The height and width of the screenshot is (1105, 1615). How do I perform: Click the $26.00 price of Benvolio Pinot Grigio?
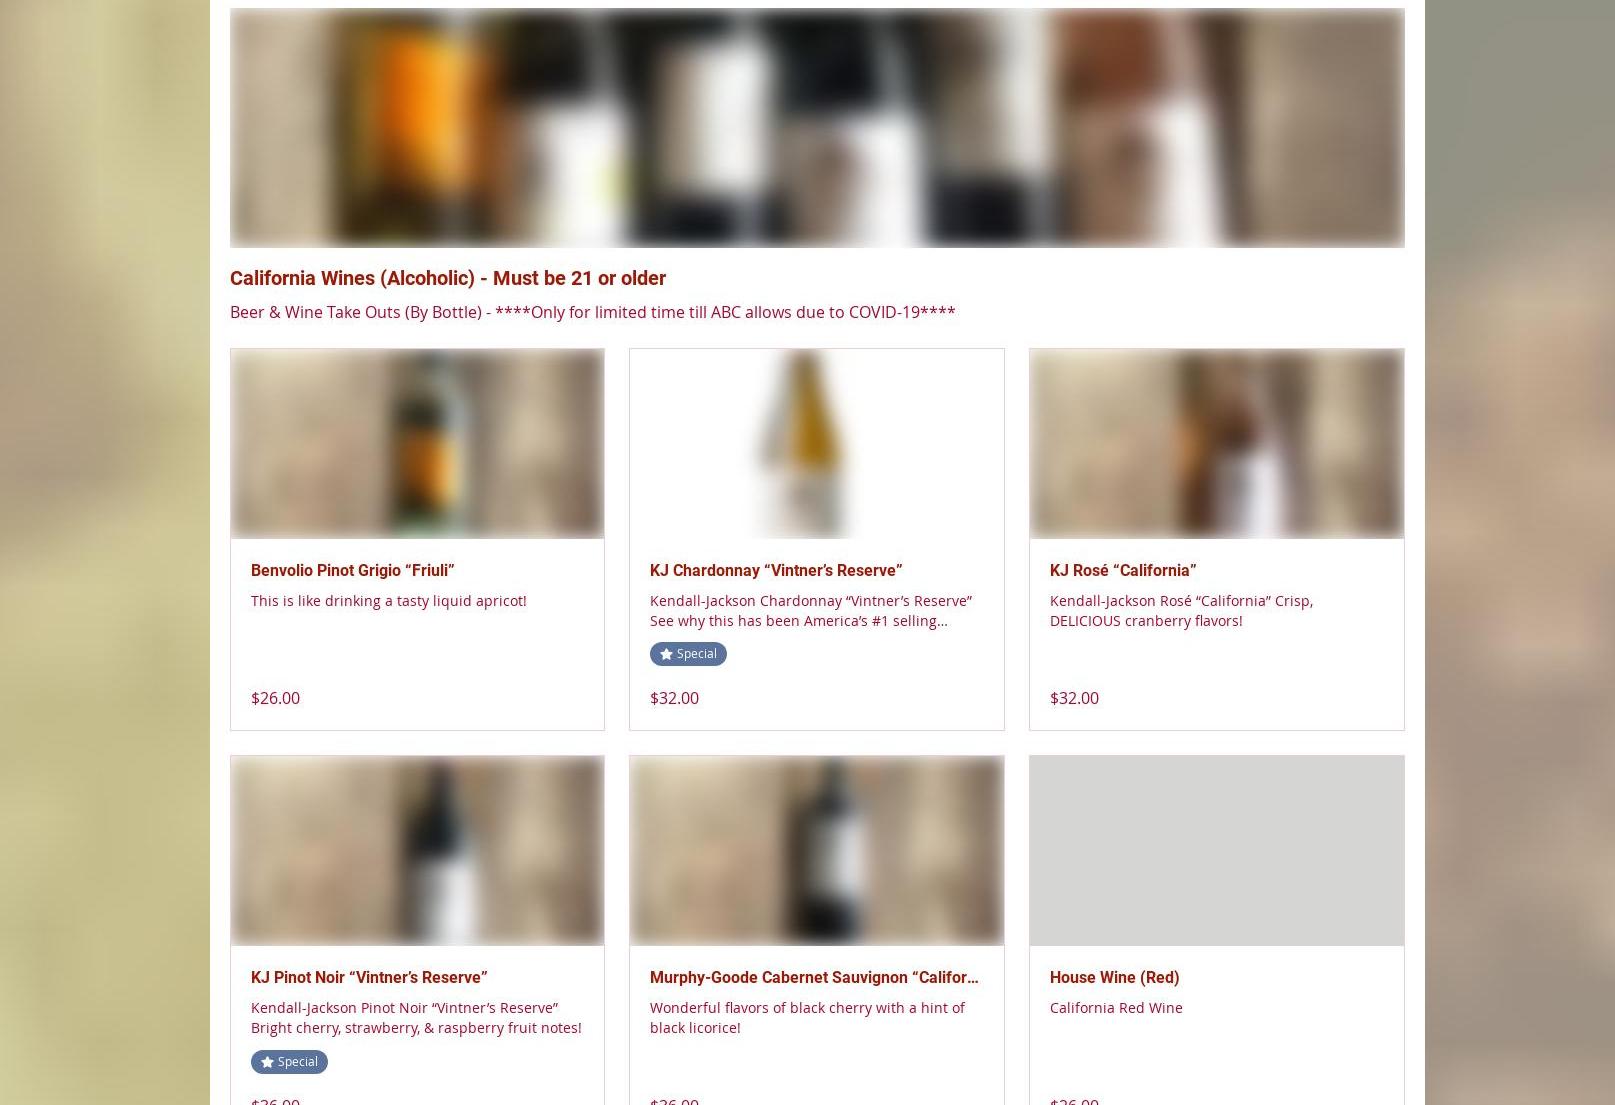pyautogui.click(x=275, y=698)
